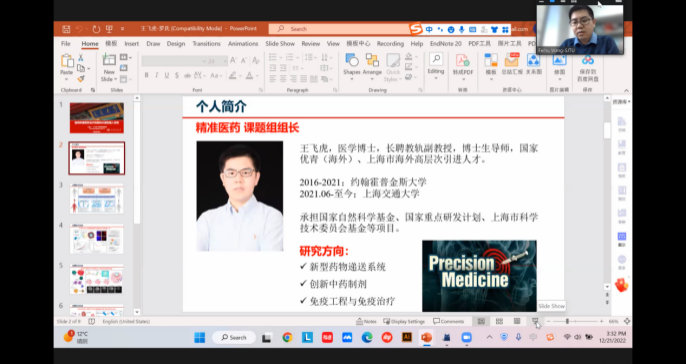Select slide 4 thumbnail in panel
This screenshot has width=687, height=364.
click(97, 239)
